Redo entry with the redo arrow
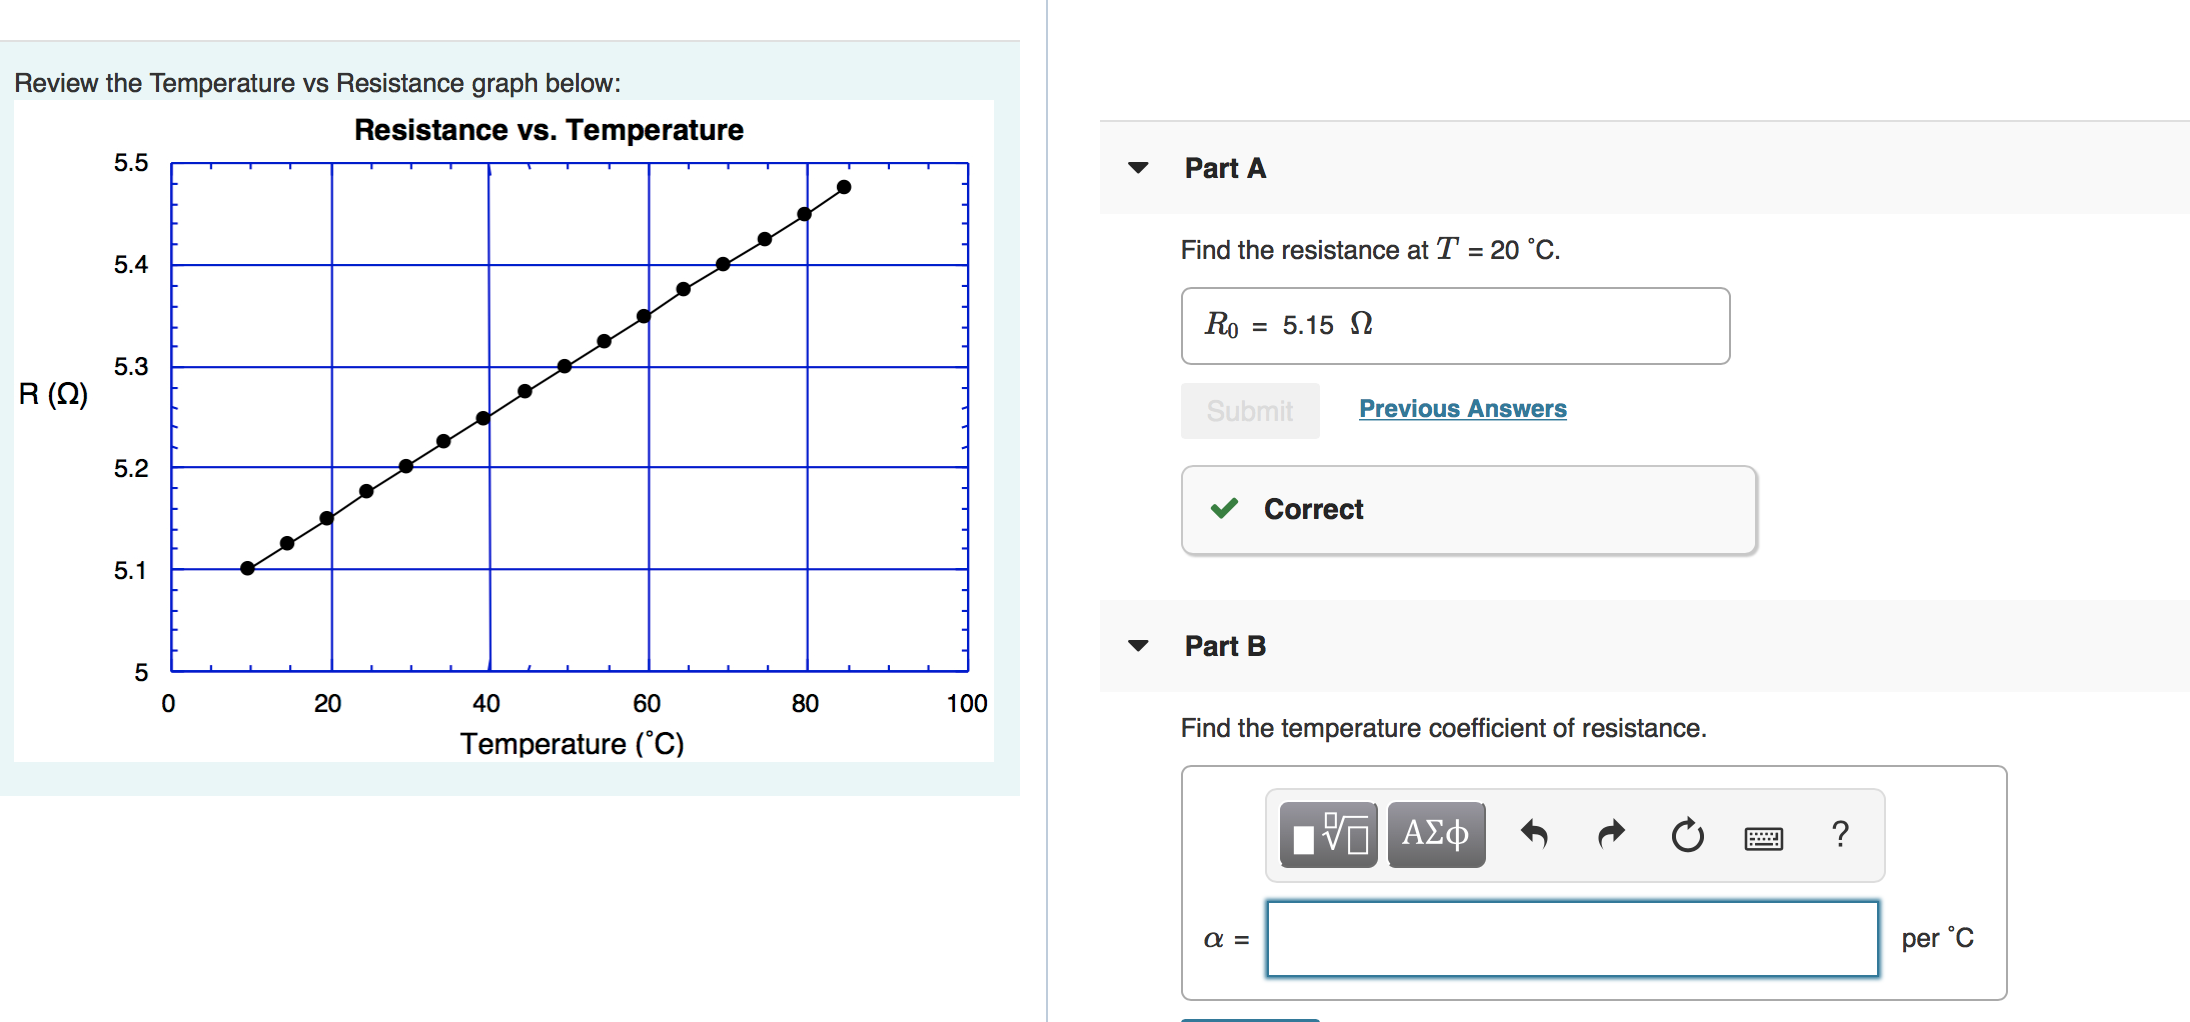 click(1610, 834)
